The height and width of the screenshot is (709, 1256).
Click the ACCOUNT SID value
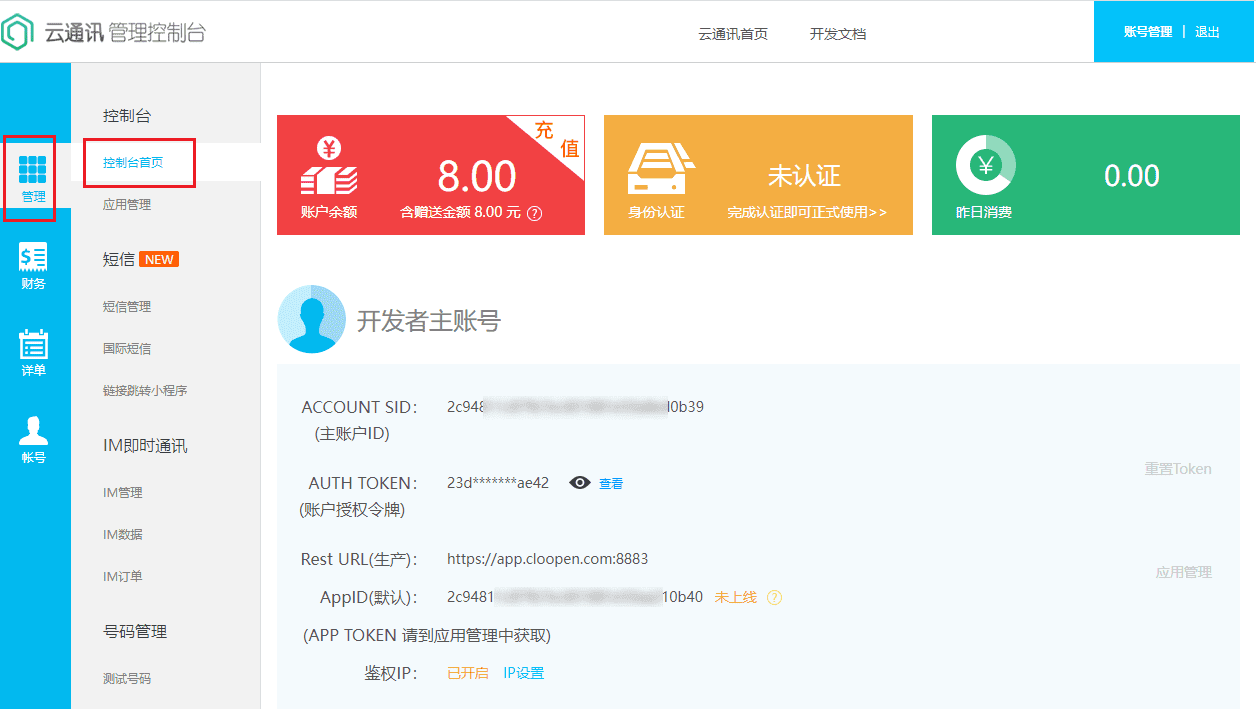(x=575, y=407)
